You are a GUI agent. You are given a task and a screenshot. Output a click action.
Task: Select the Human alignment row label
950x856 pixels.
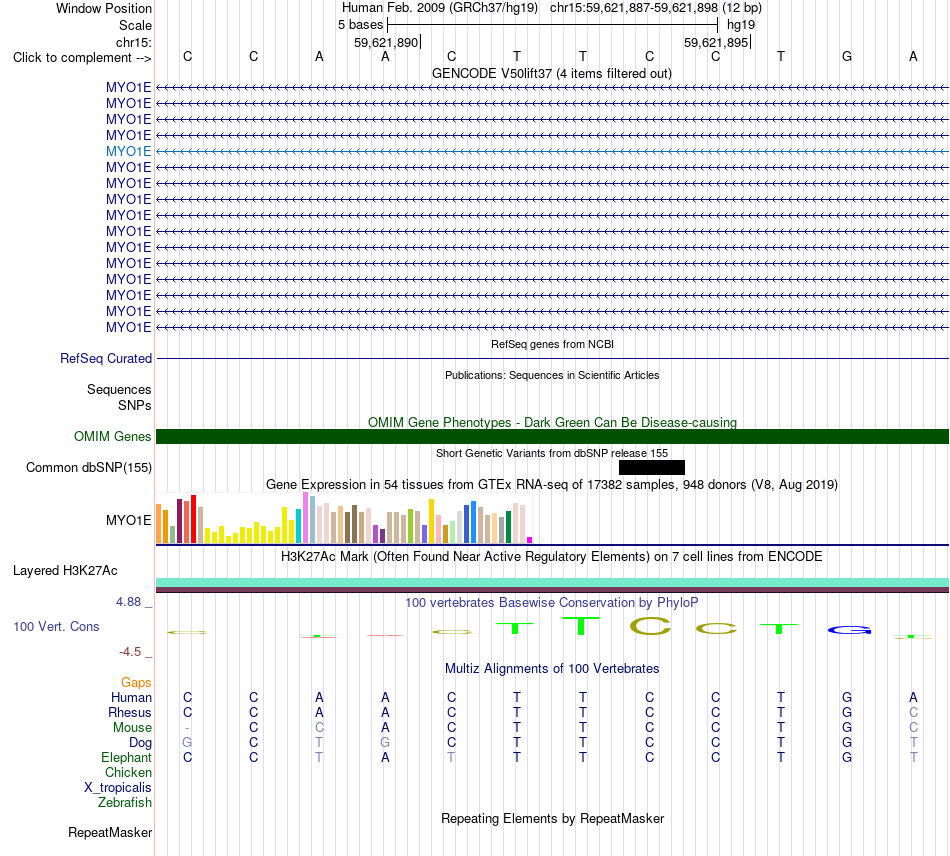coord(131,698)
